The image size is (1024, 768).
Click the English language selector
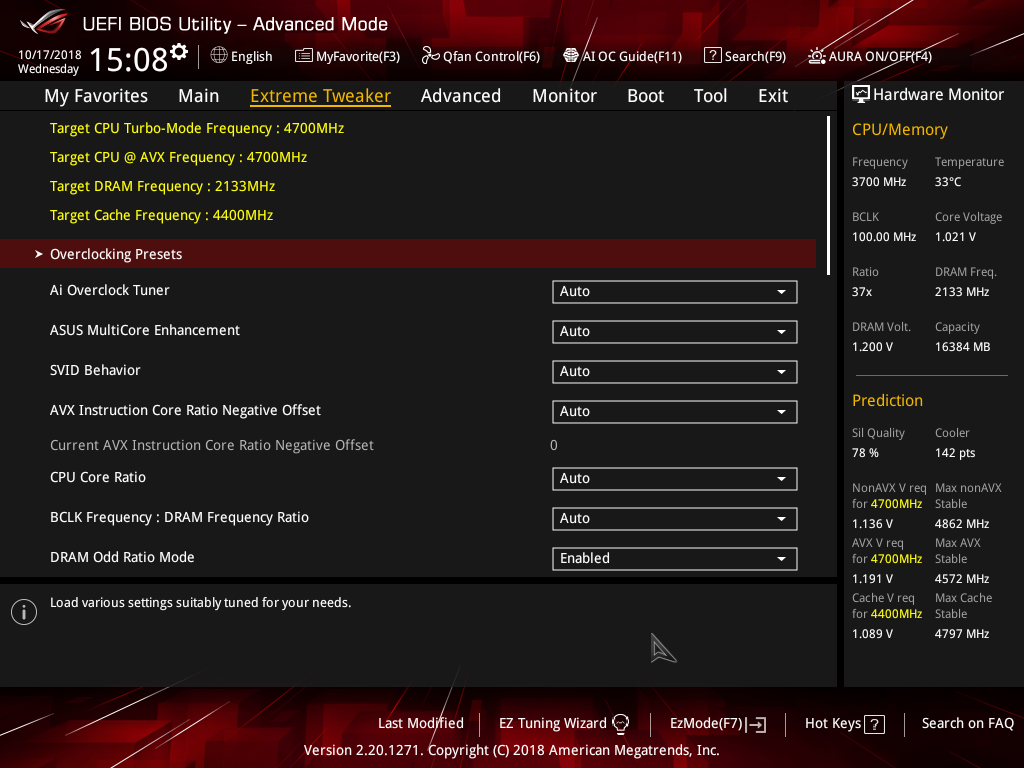(241, 56)
